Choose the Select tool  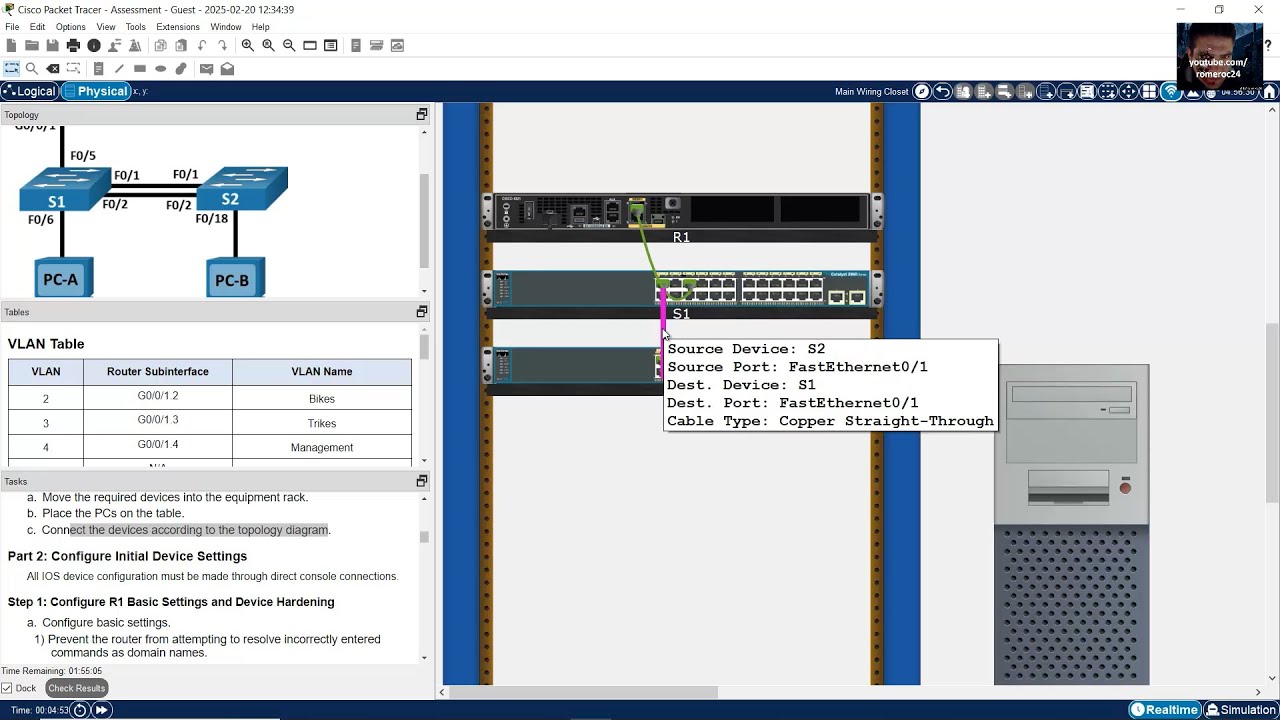[x=11, y=68]
